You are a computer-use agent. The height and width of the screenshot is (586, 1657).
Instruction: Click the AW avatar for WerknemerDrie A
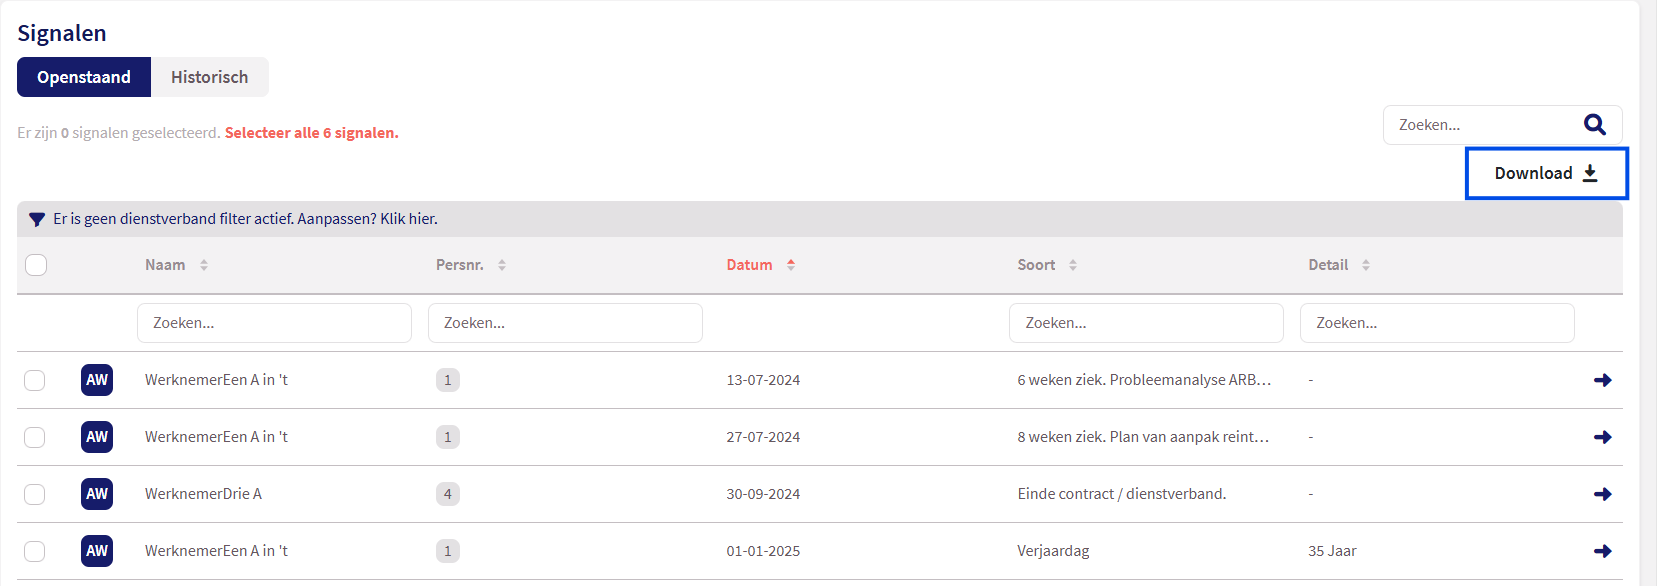coord(97,494)
